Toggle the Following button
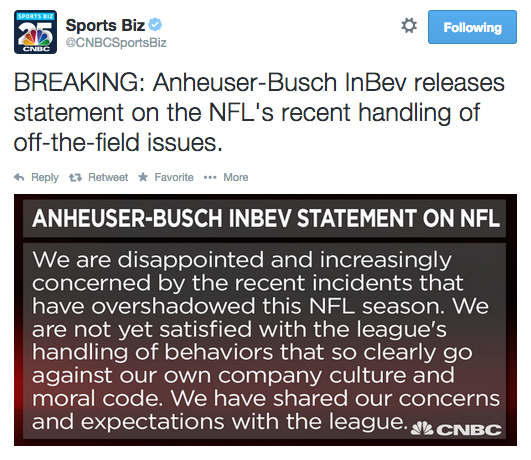This screenshot has width=531, height=460. click(472, 27)
